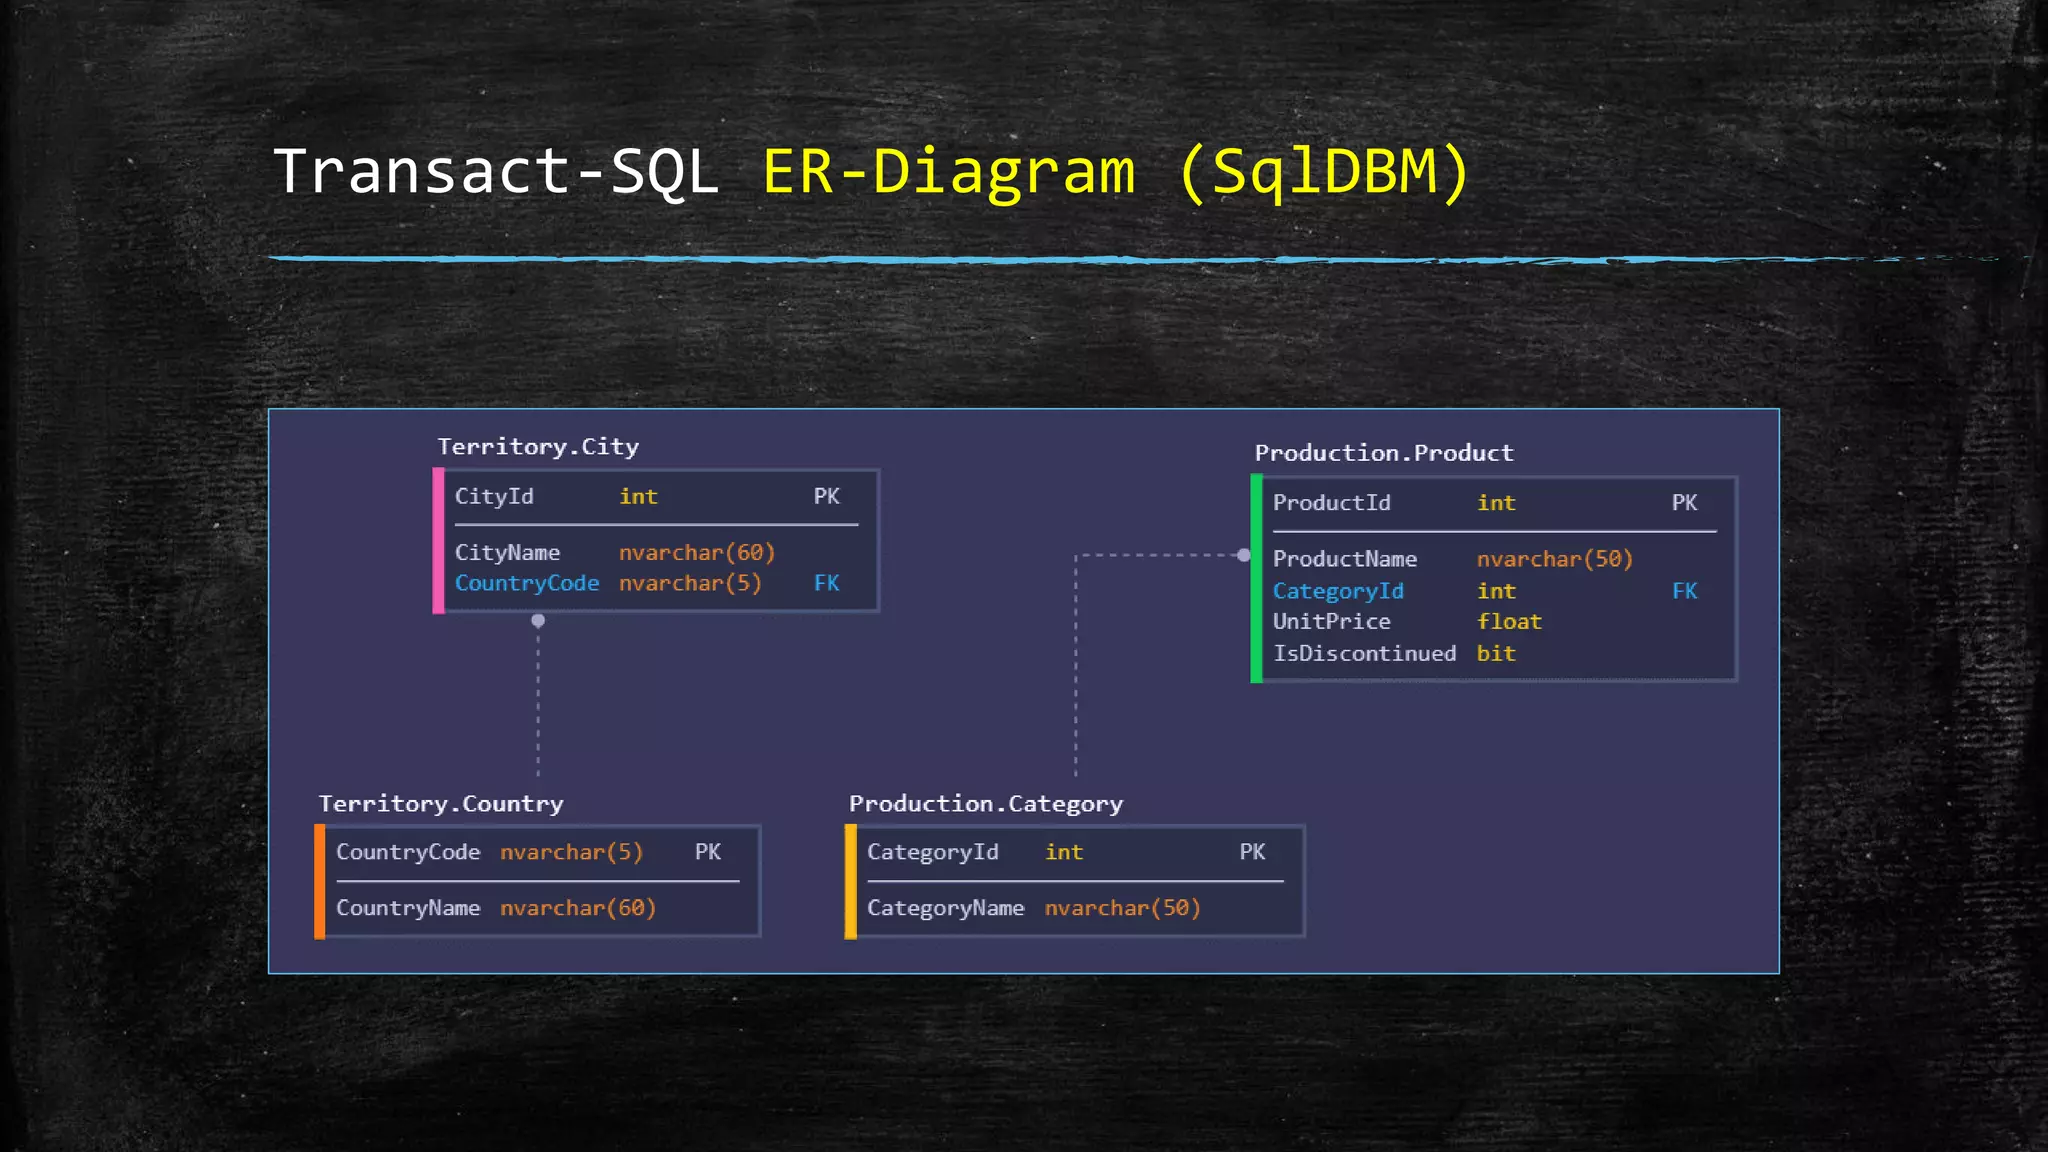Click the bit data type of IsDiscontinued

[1496, 653]
